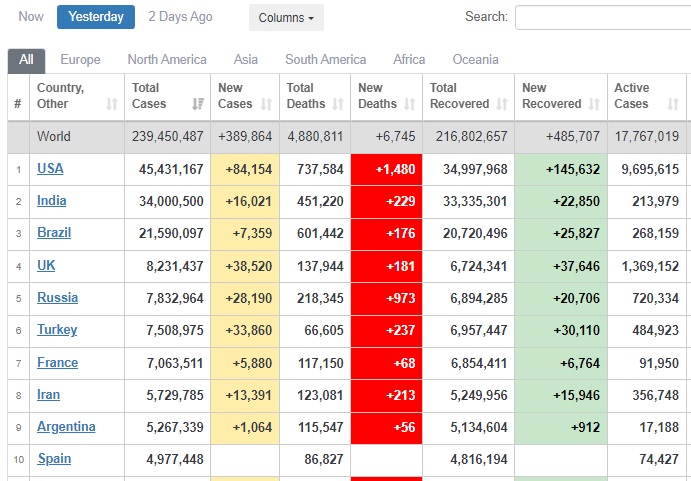
Task: Sort table by New Cases icon
Action: [267, 104]
